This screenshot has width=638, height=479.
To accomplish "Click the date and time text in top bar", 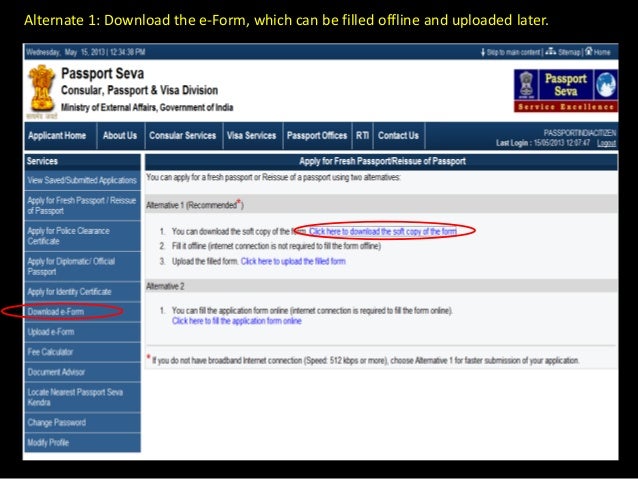I will [x=86, y=52].
